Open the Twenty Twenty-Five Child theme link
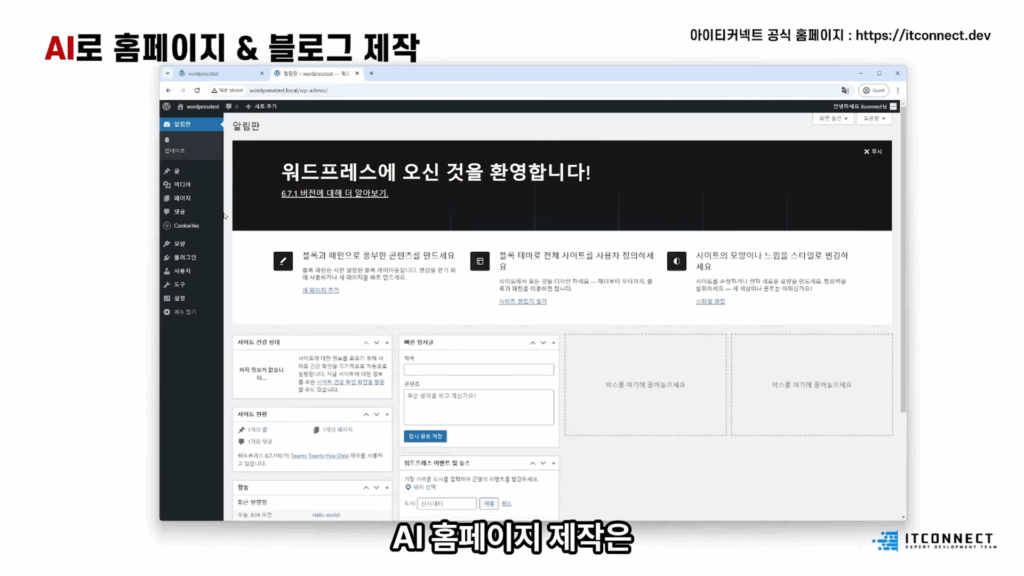 [319, 456]
